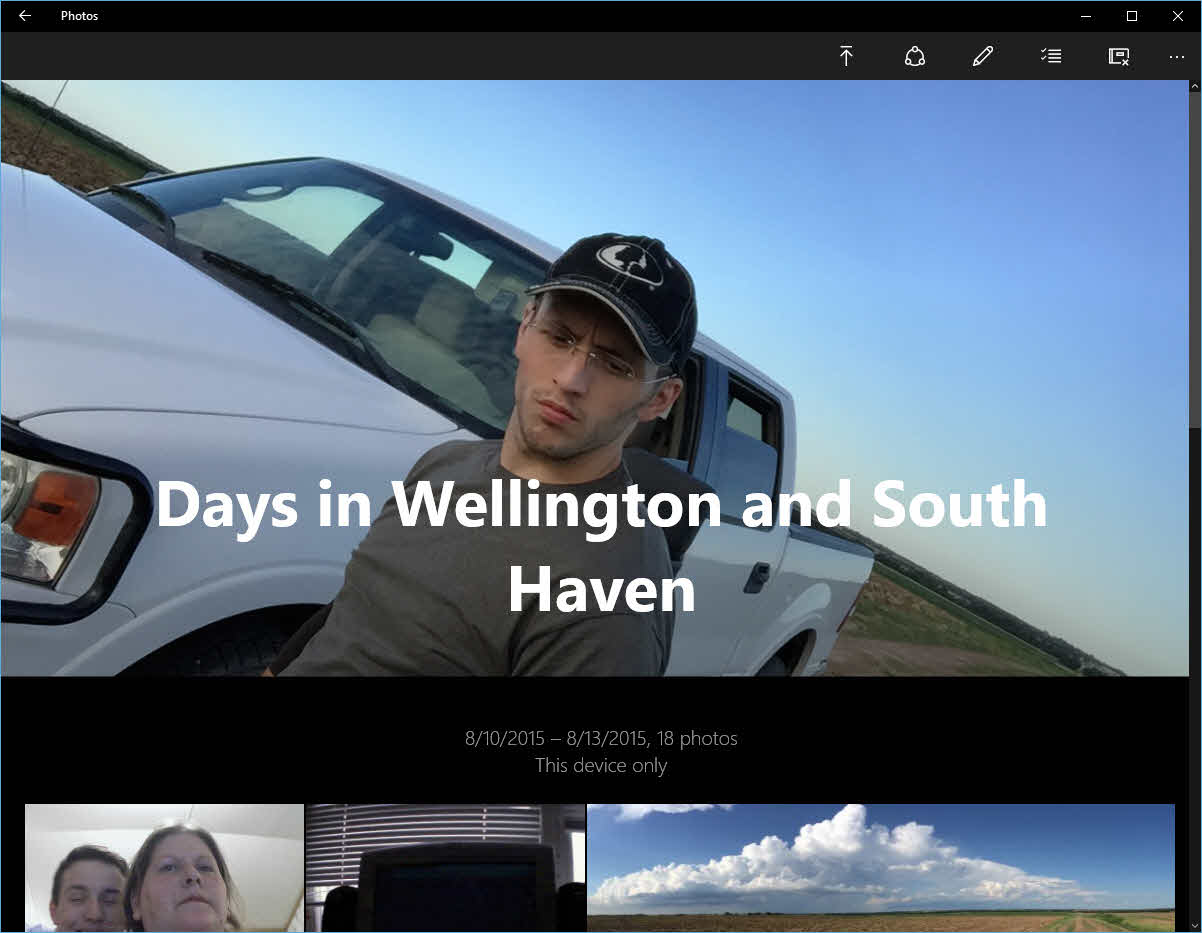
Task: Click the scrollbar down arrow
Action: [x=1194, y=924]
